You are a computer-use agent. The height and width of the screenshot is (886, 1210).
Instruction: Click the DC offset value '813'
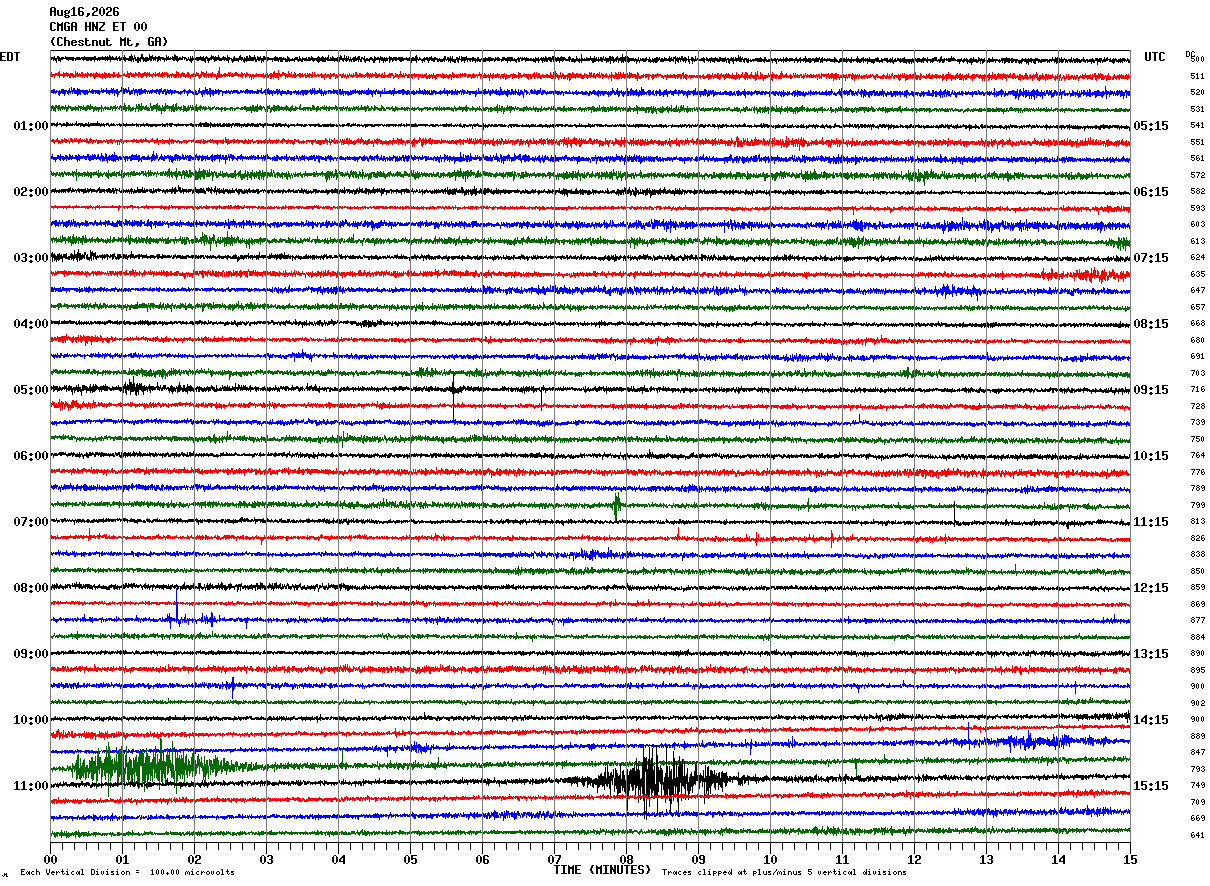[1197, 522]
